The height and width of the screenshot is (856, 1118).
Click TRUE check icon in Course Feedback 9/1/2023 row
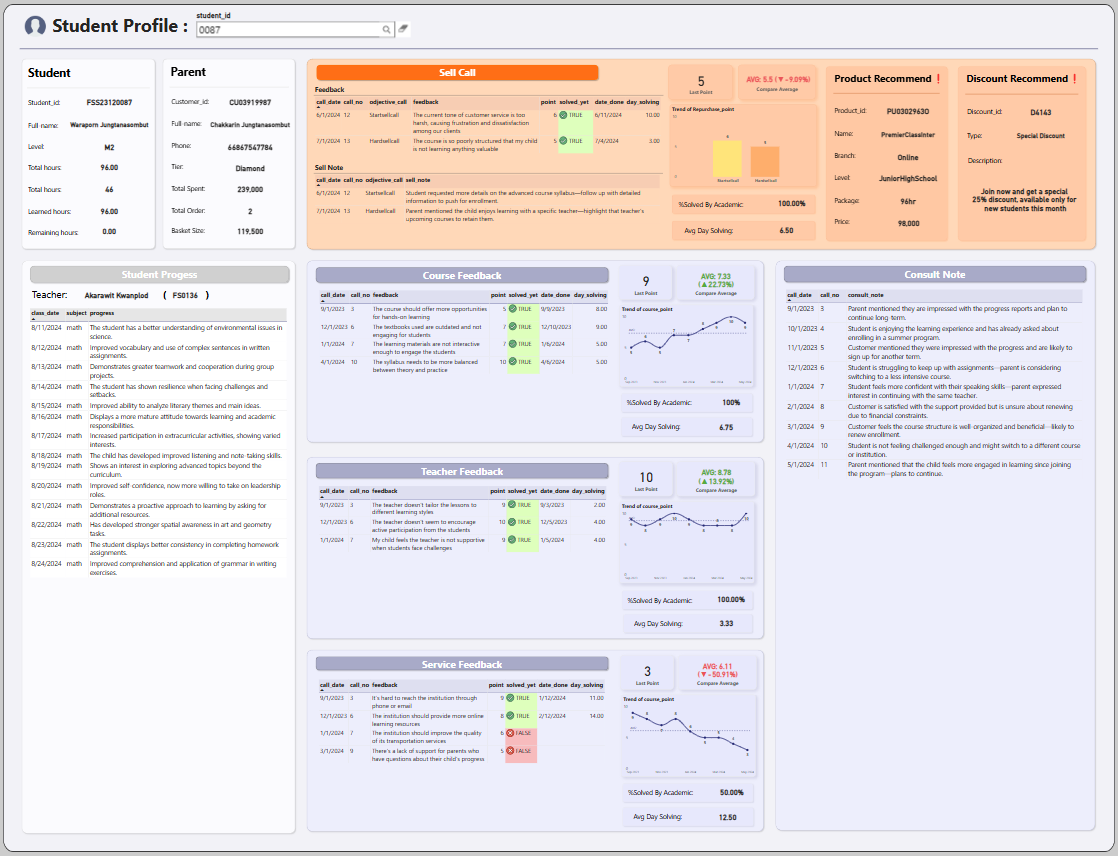[x=512, y=309]
